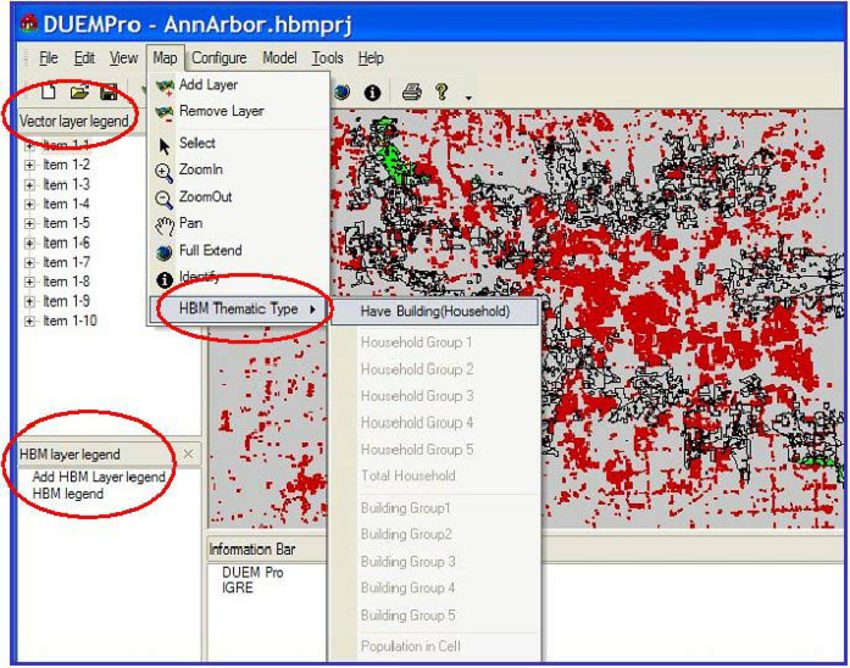Choose Pan in the Map menu

239,223
